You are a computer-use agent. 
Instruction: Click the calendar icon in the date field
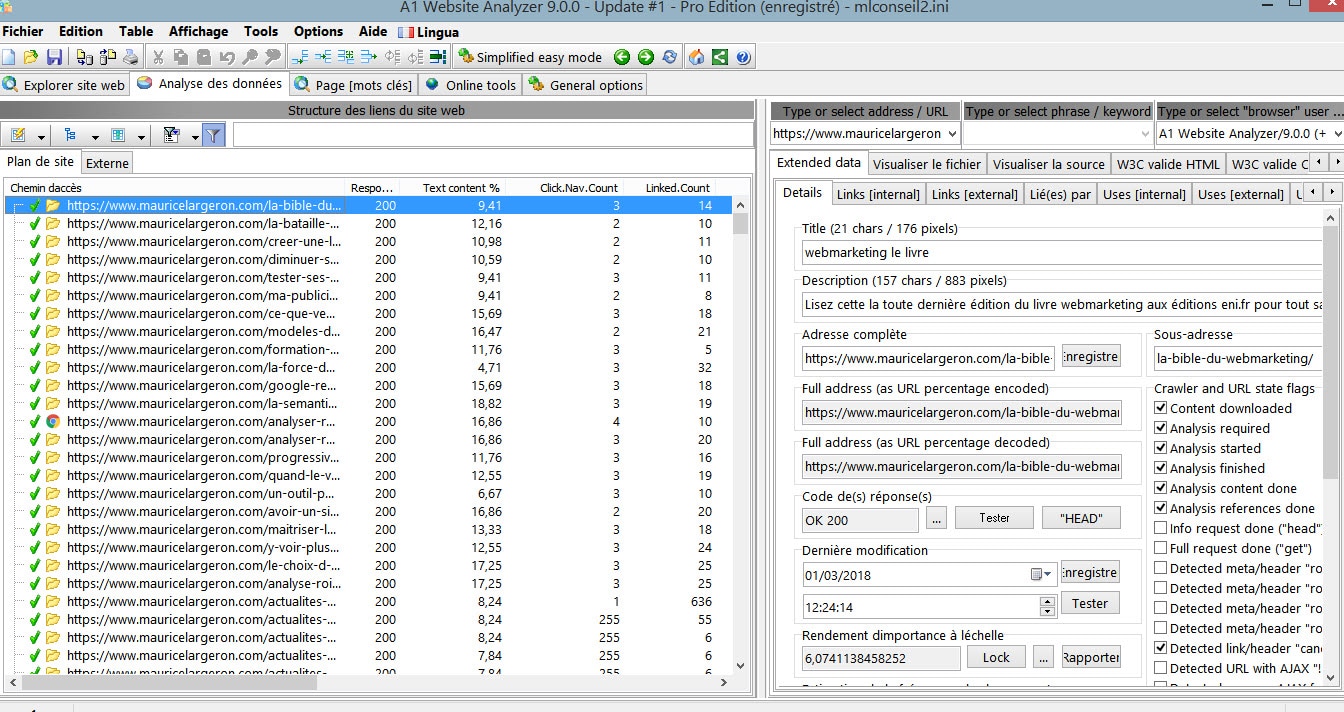1037,574
